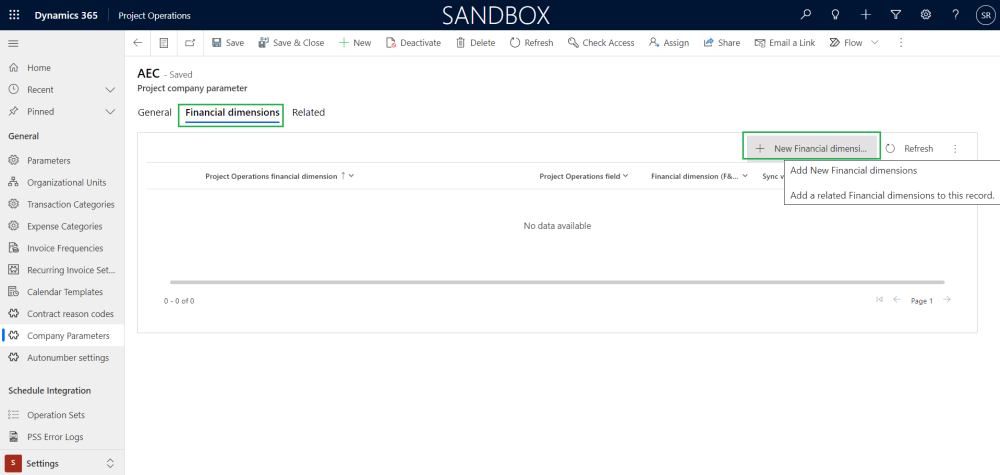This screenshot has height=475, width=1000.
Task: Click New Financial dimensions button
Action: pyautogui.click(x=812, y=148)
